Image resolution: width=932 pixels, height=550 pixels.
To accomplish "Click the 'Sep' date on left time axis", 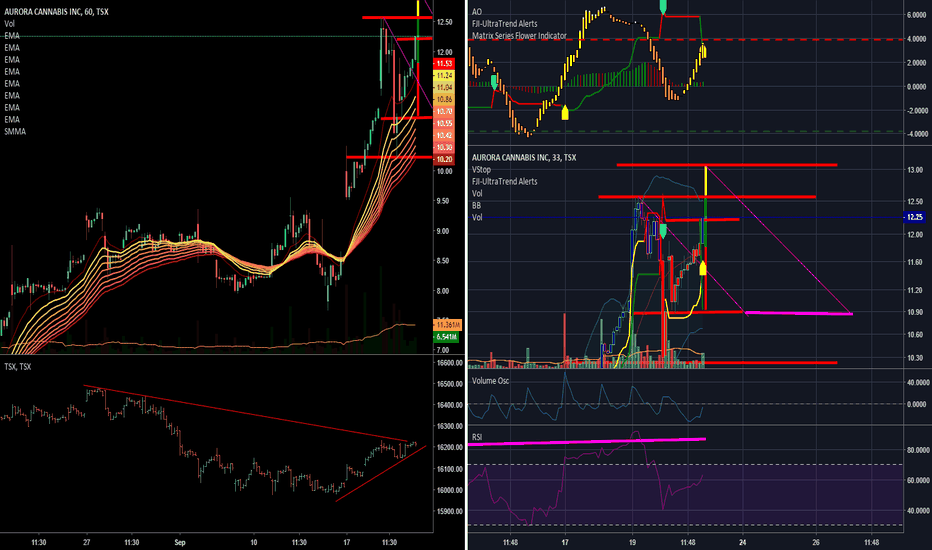I will pos(180,542).
